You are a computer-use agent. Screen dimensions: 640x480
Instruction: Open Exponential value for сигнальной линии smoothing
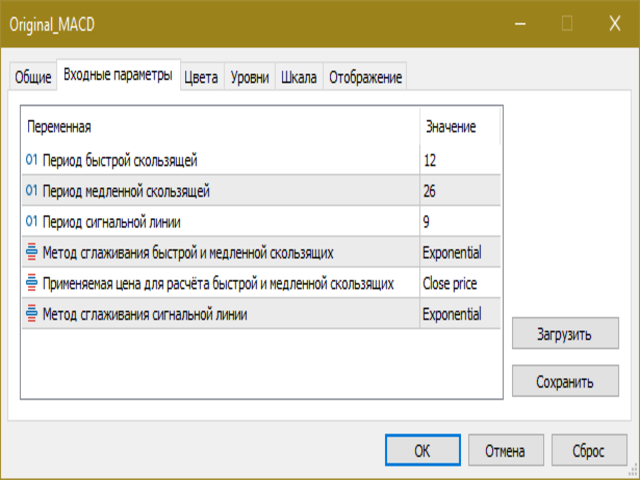[460, 314]
